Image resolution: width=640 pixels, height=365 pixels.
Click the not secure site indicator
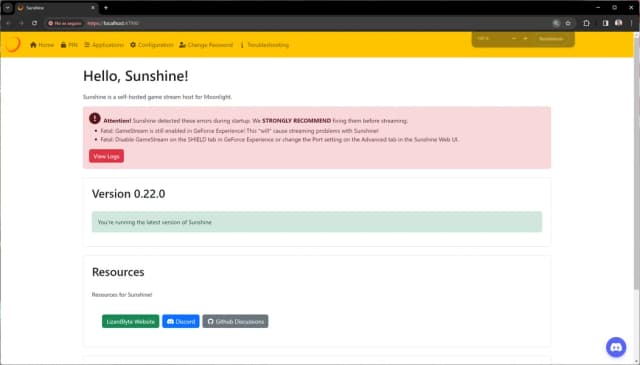pyautogui.click(x=64, y=23)
